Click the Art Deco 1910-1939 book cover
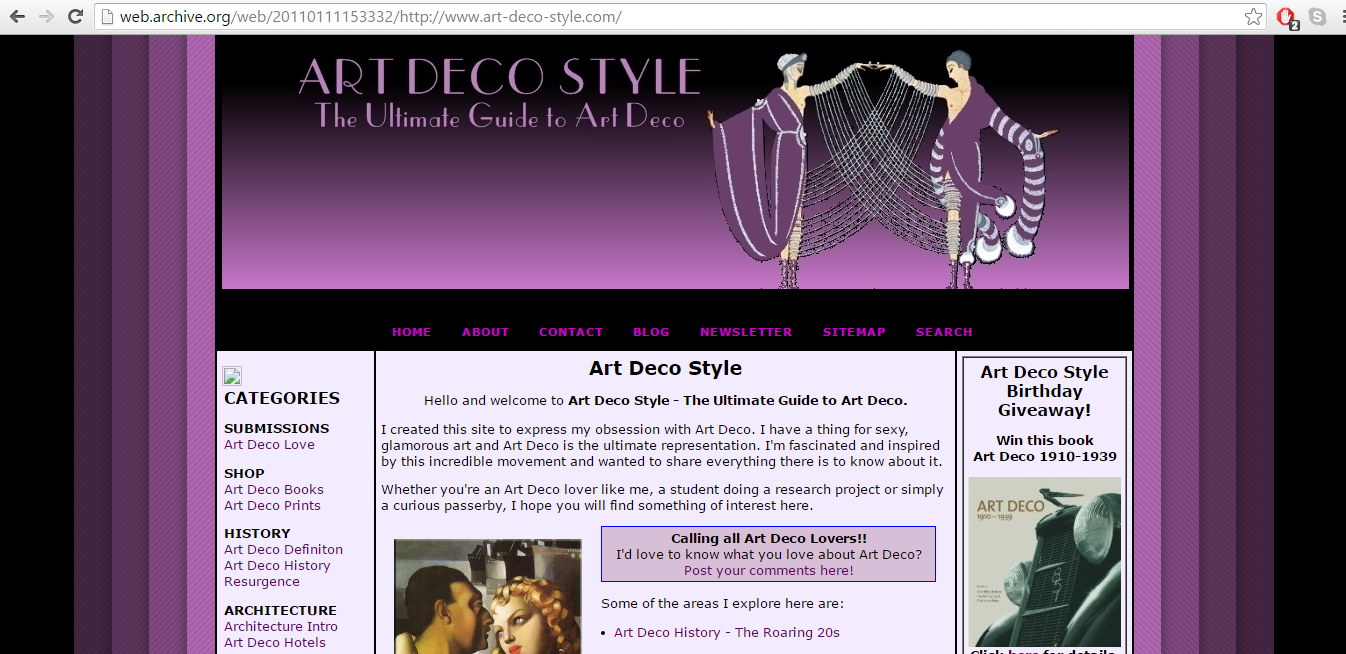1346x654 pixels. (x=1044, y=562)
